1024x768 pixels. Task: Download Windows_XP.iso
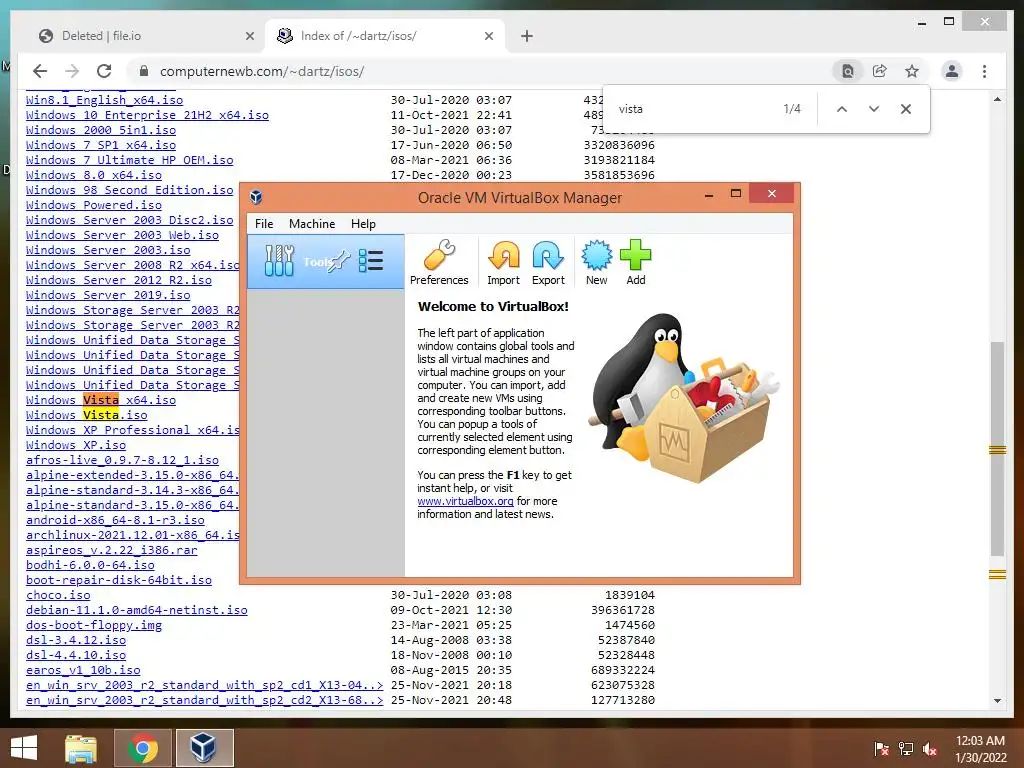pyautogui.click(x=76, y=445)
